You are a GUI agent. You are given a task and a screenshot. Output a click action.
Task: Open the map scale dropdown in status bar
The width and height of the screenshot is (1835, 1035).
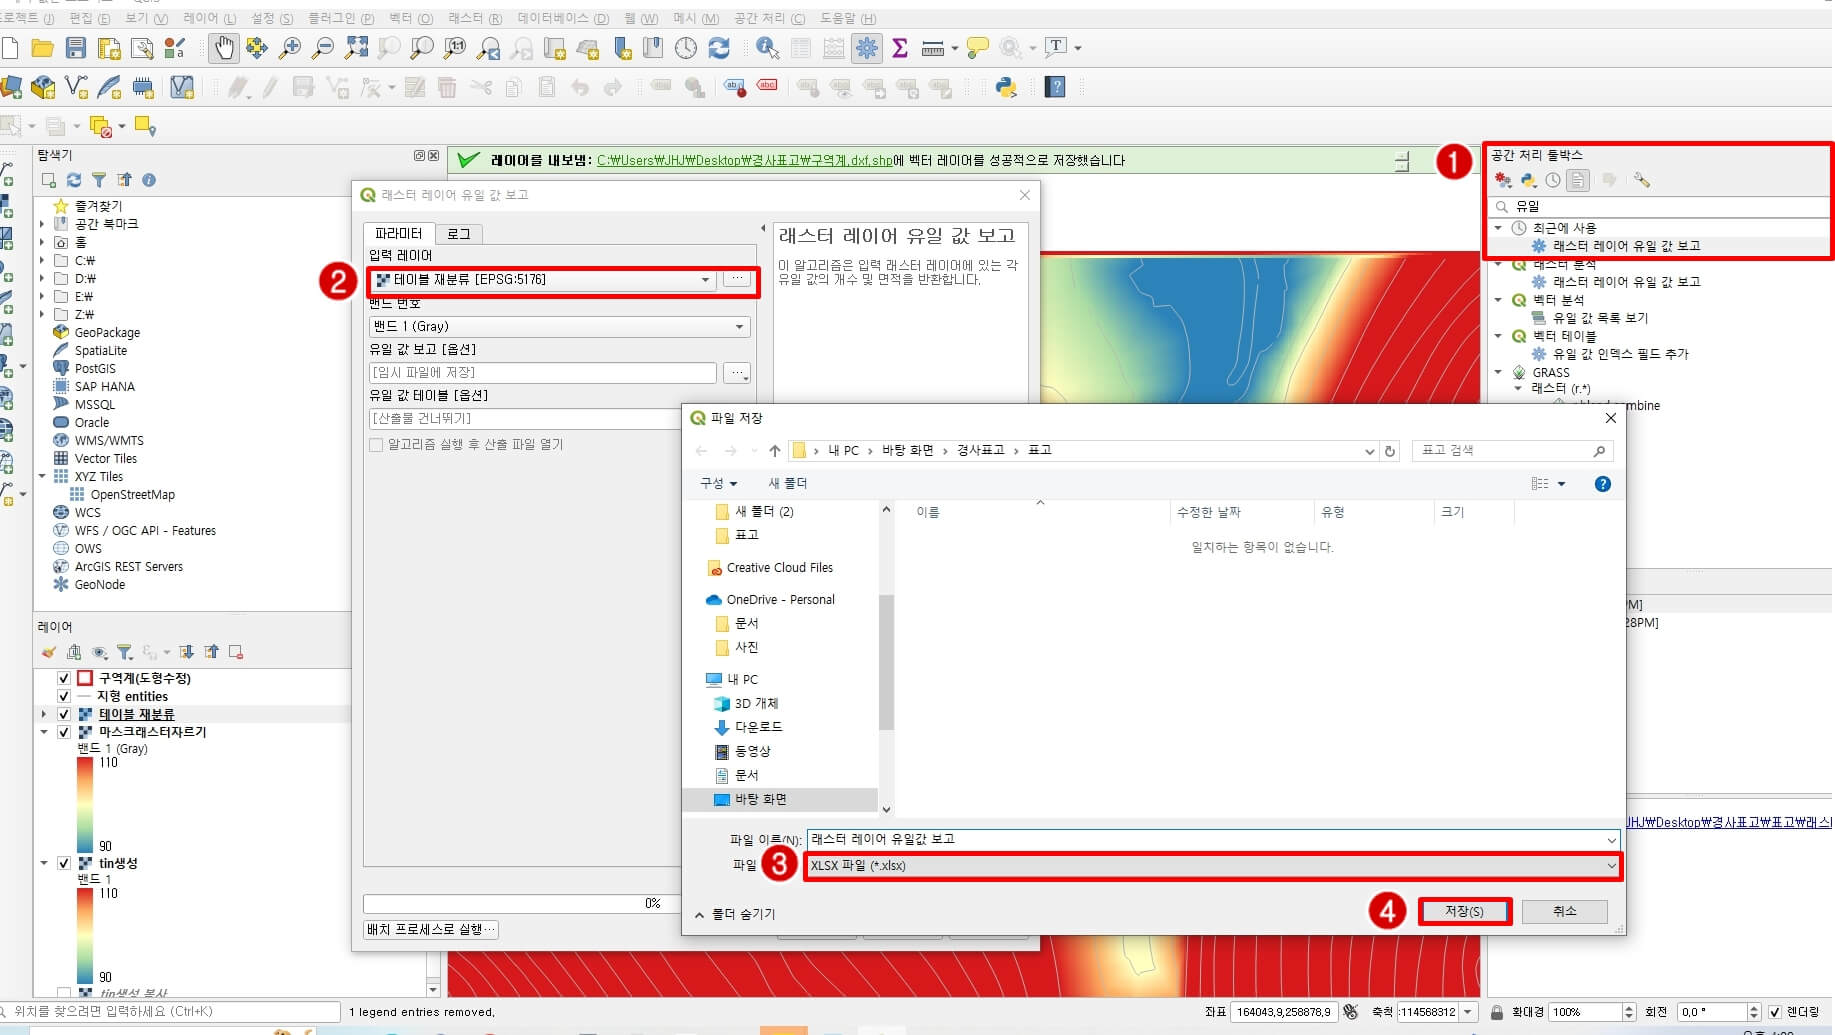(x=1468, y=1012)
